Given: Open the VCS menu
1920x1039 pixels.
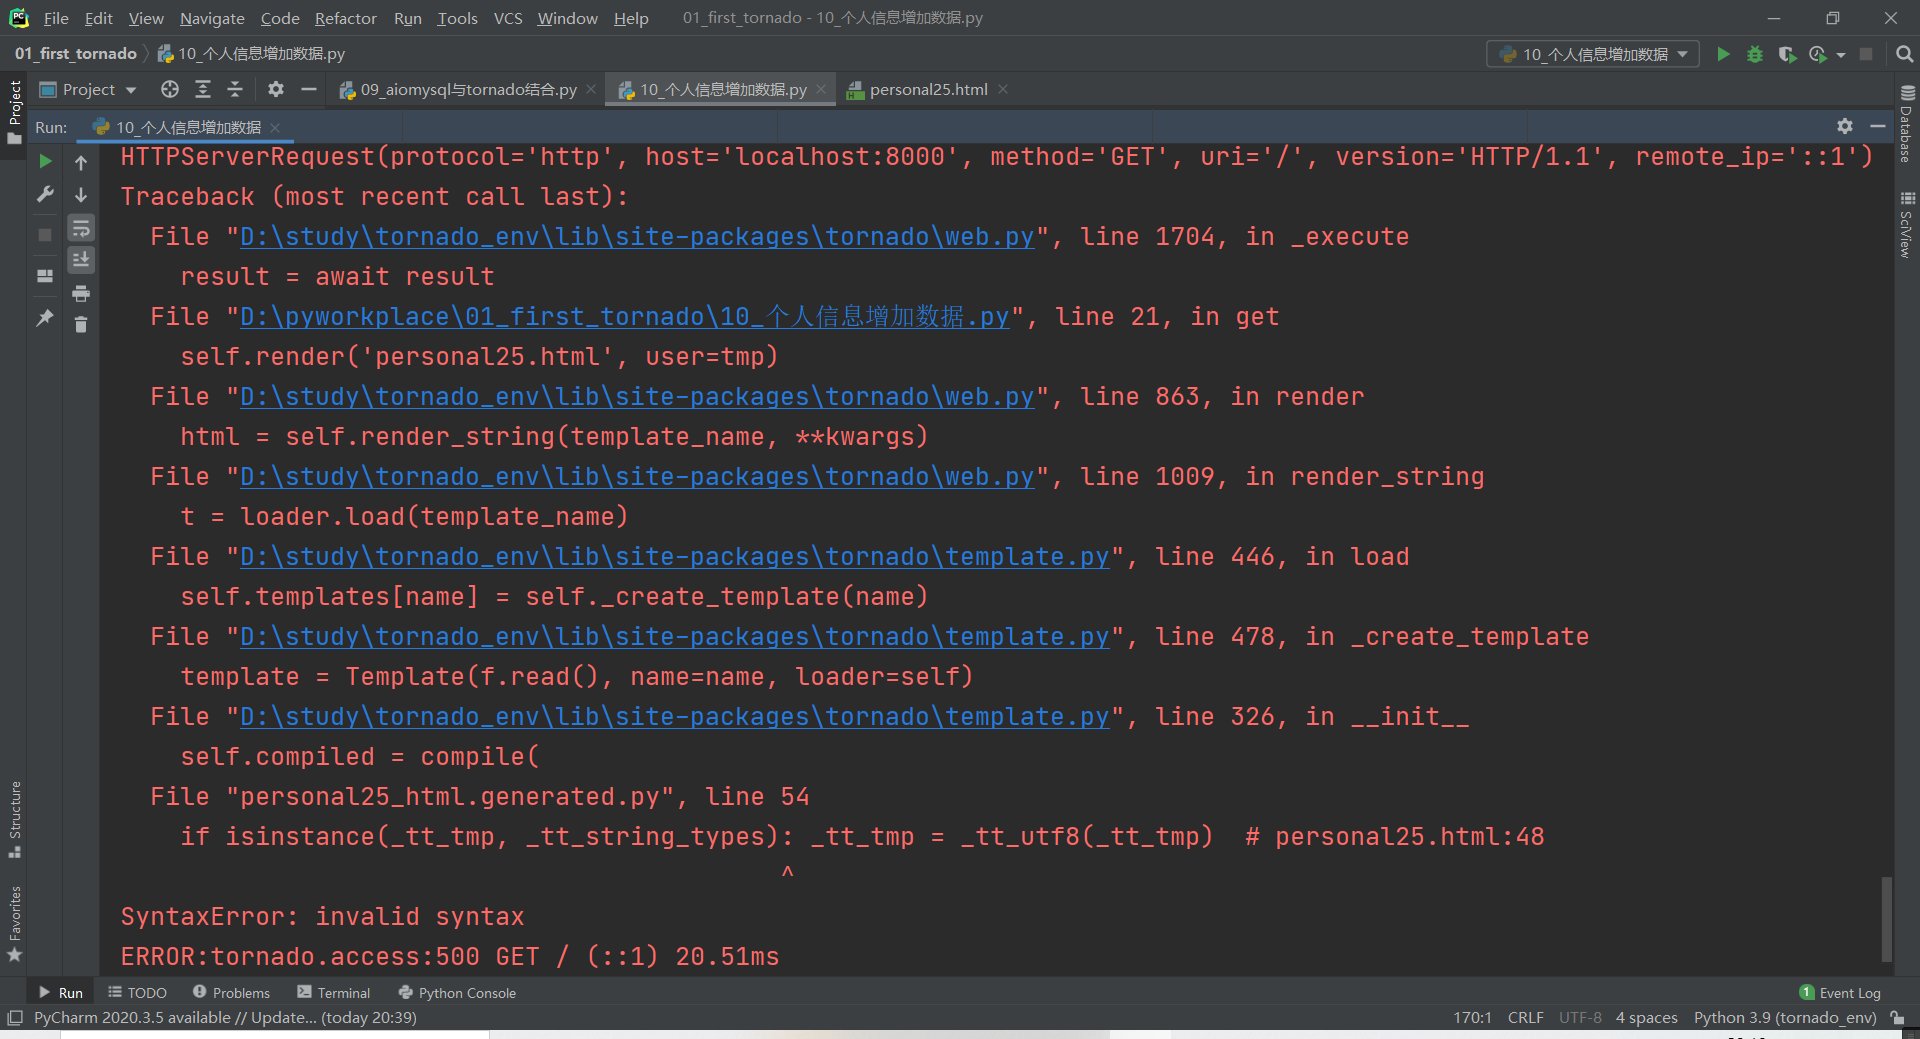Looking at the screenshot, I should 508,18.
